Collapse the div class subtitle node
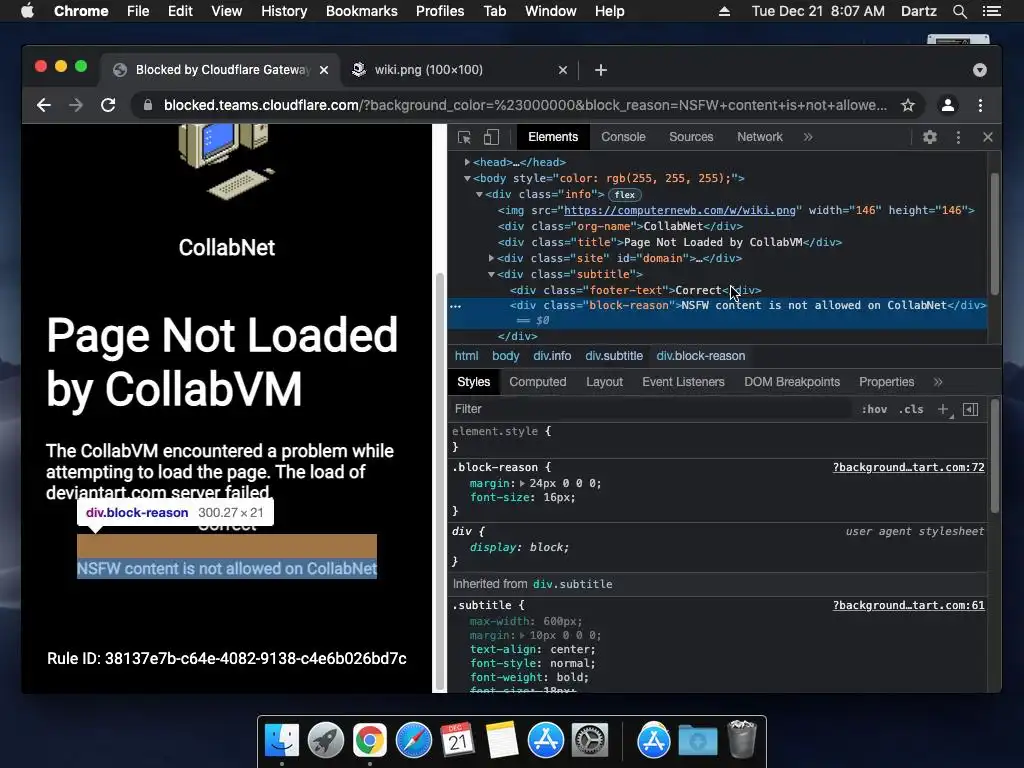1024x768 pixels. tap(491, 274)
